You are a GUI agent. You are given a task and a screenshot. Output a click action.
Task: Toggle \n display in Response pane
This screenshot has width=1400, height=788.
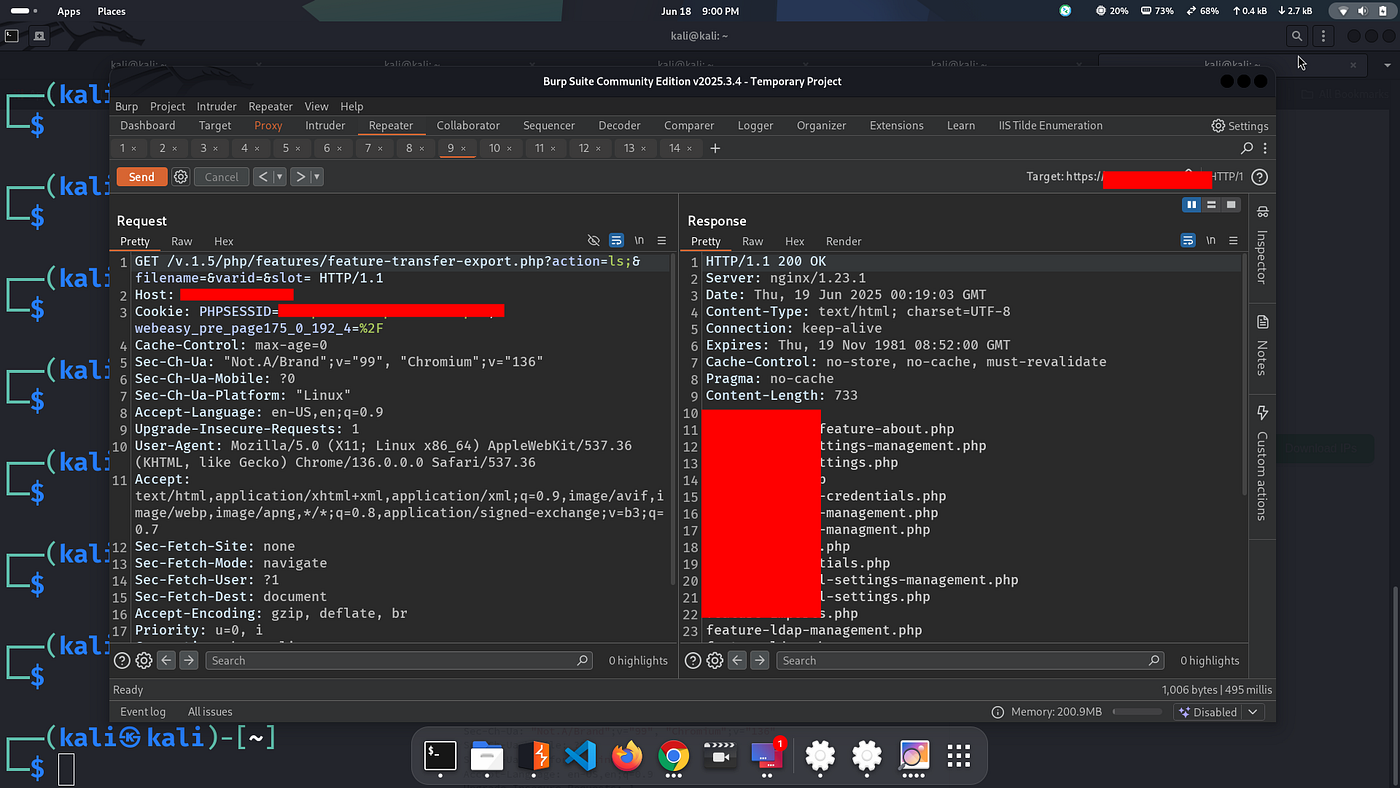1211,241
